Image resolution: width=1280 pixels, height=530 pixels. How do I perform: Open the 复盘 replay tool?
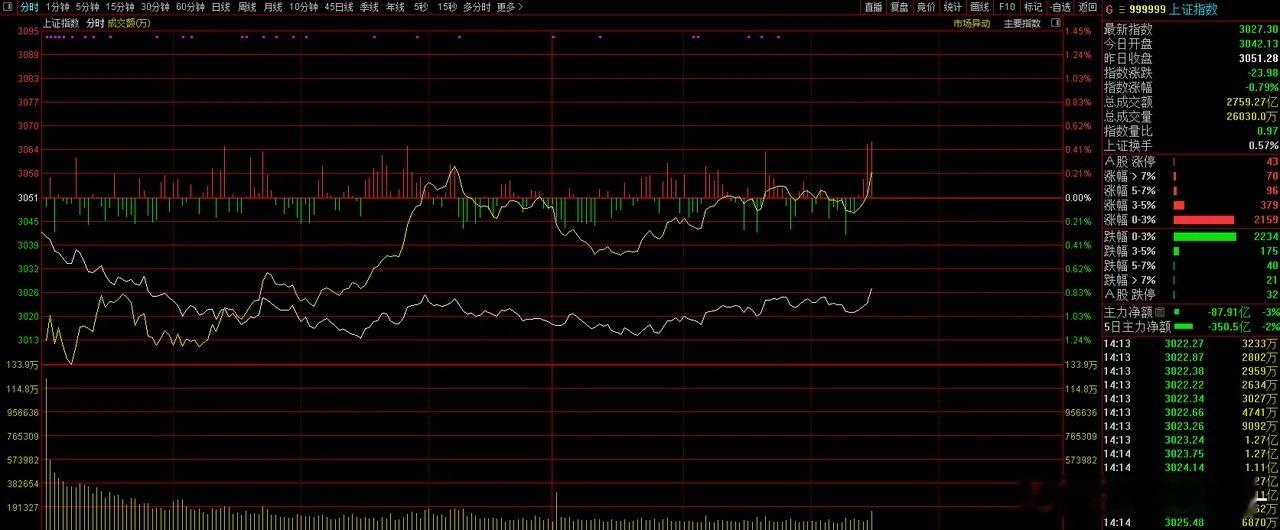(900, 7)
